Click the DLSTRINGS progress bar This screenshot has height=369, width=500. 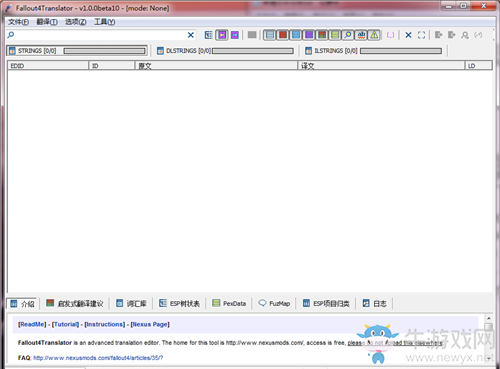coord(253,51)
